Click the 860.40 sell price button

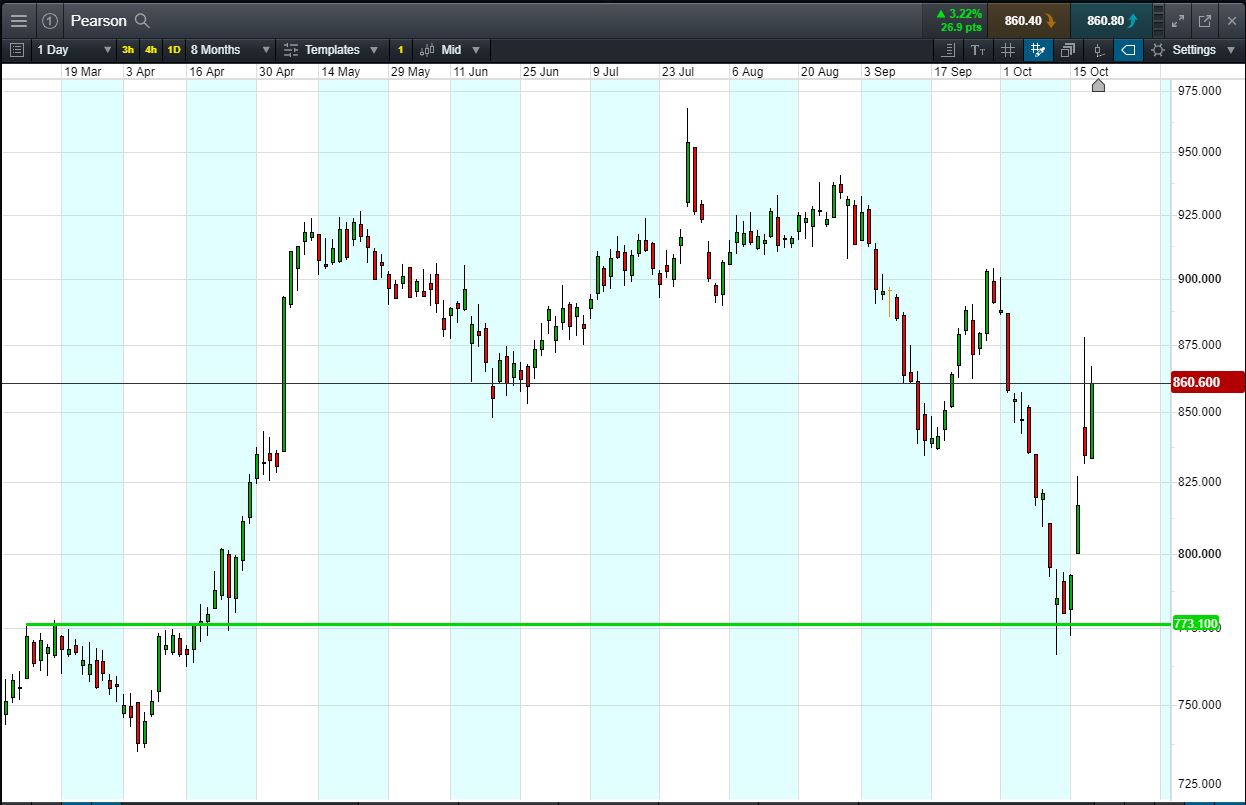(x=1029, y=20)
